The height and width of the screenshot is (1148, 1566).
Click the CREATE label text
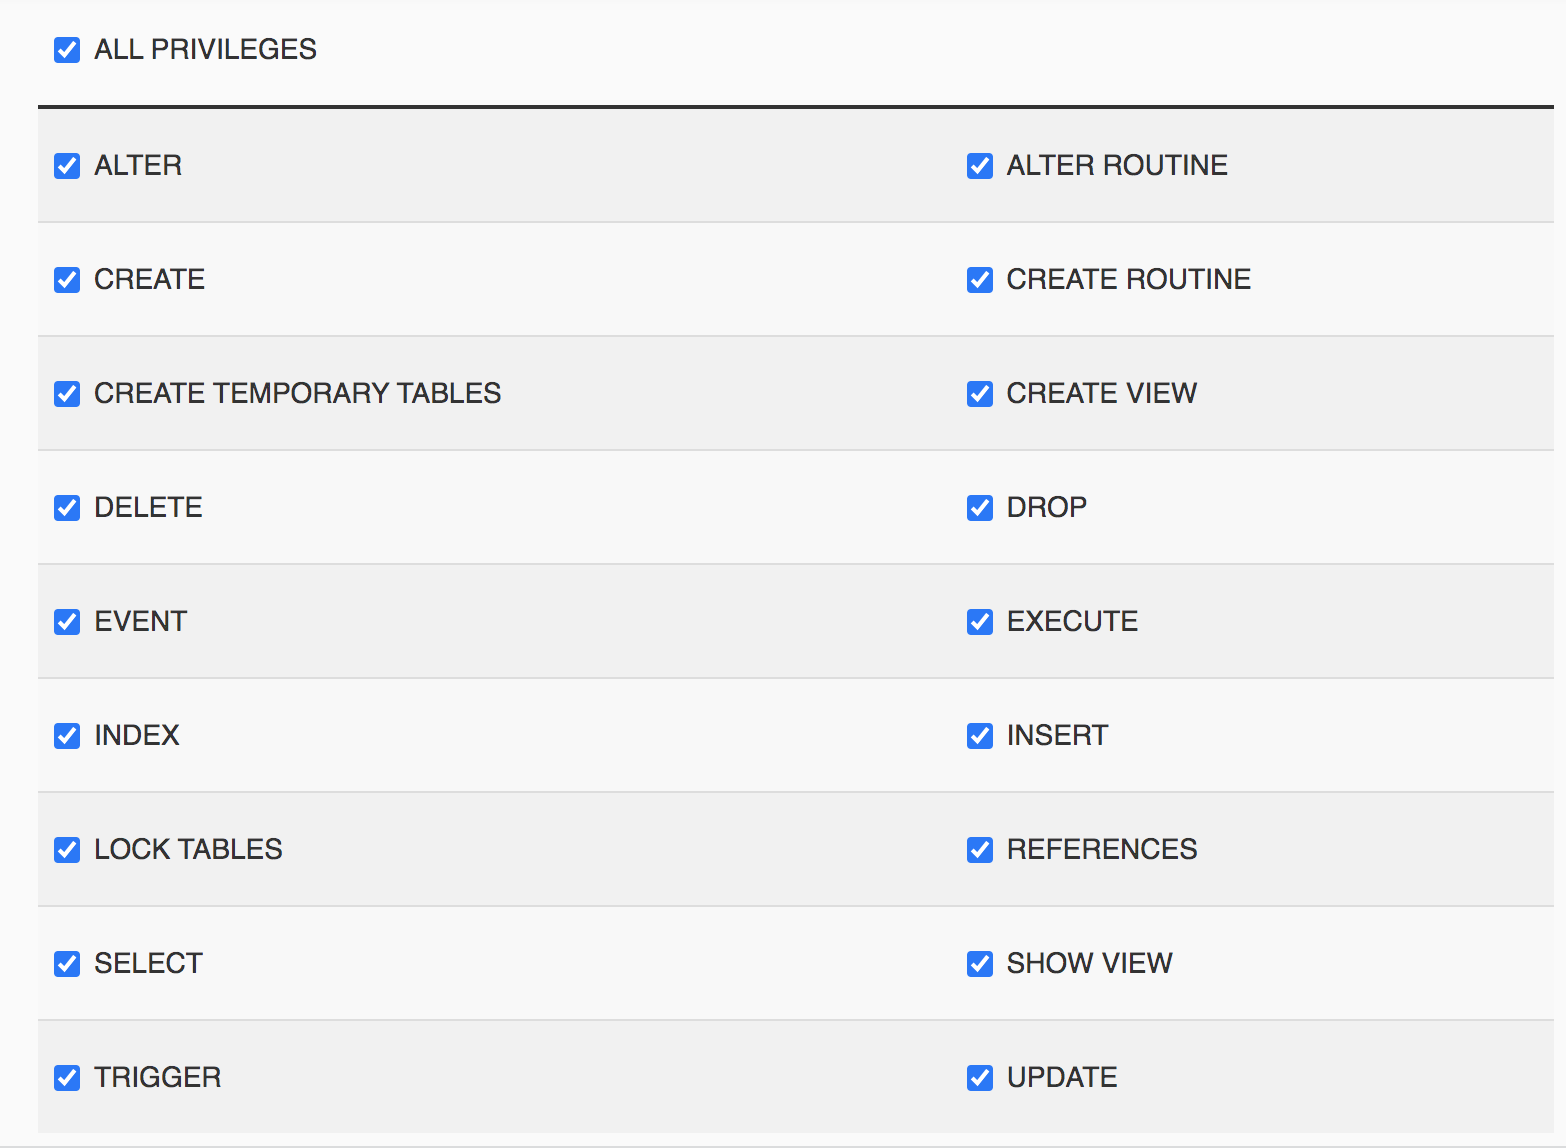pyautogui.click(x=149, y=279)
